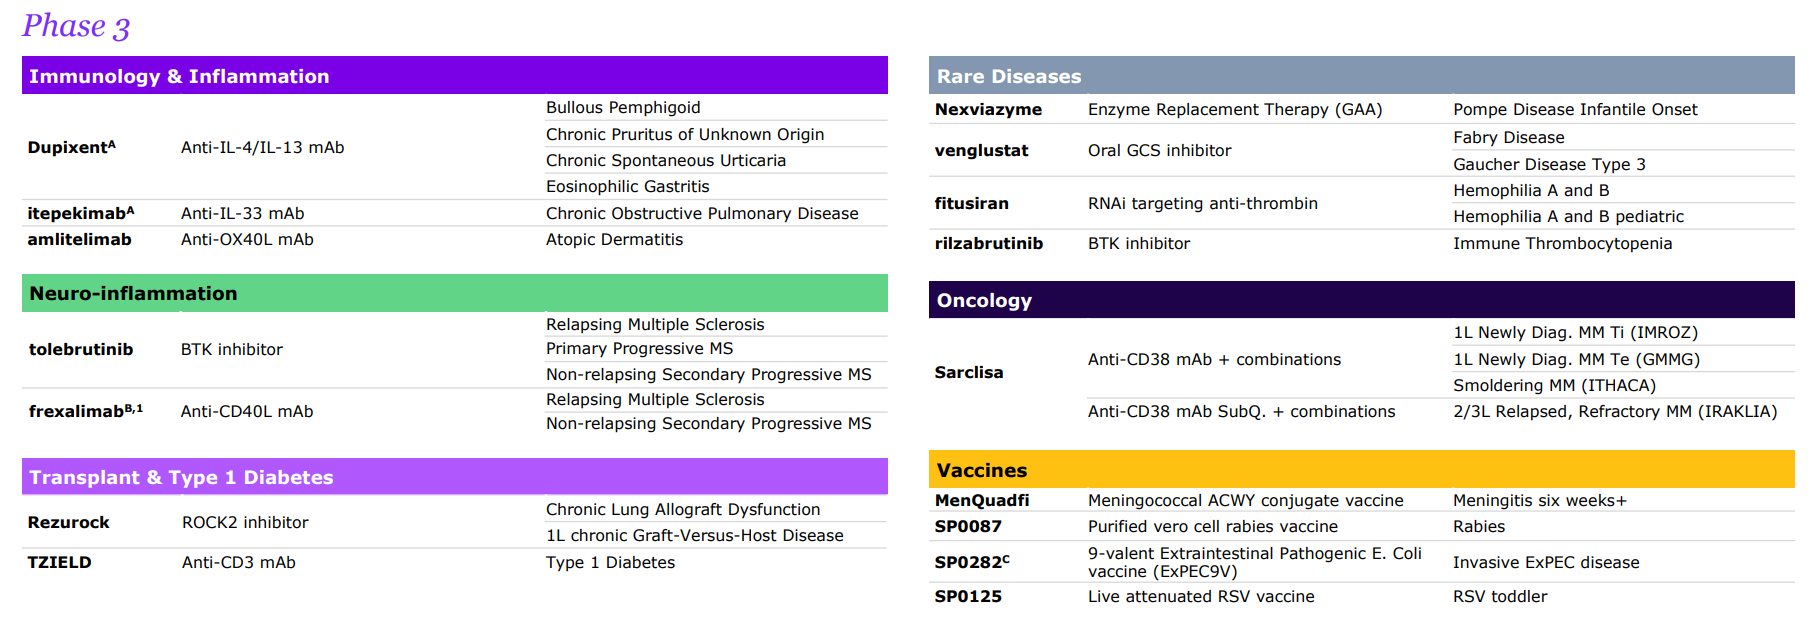
Task: Click the Immunology & Inflammation section header
Action: point(179,76)
